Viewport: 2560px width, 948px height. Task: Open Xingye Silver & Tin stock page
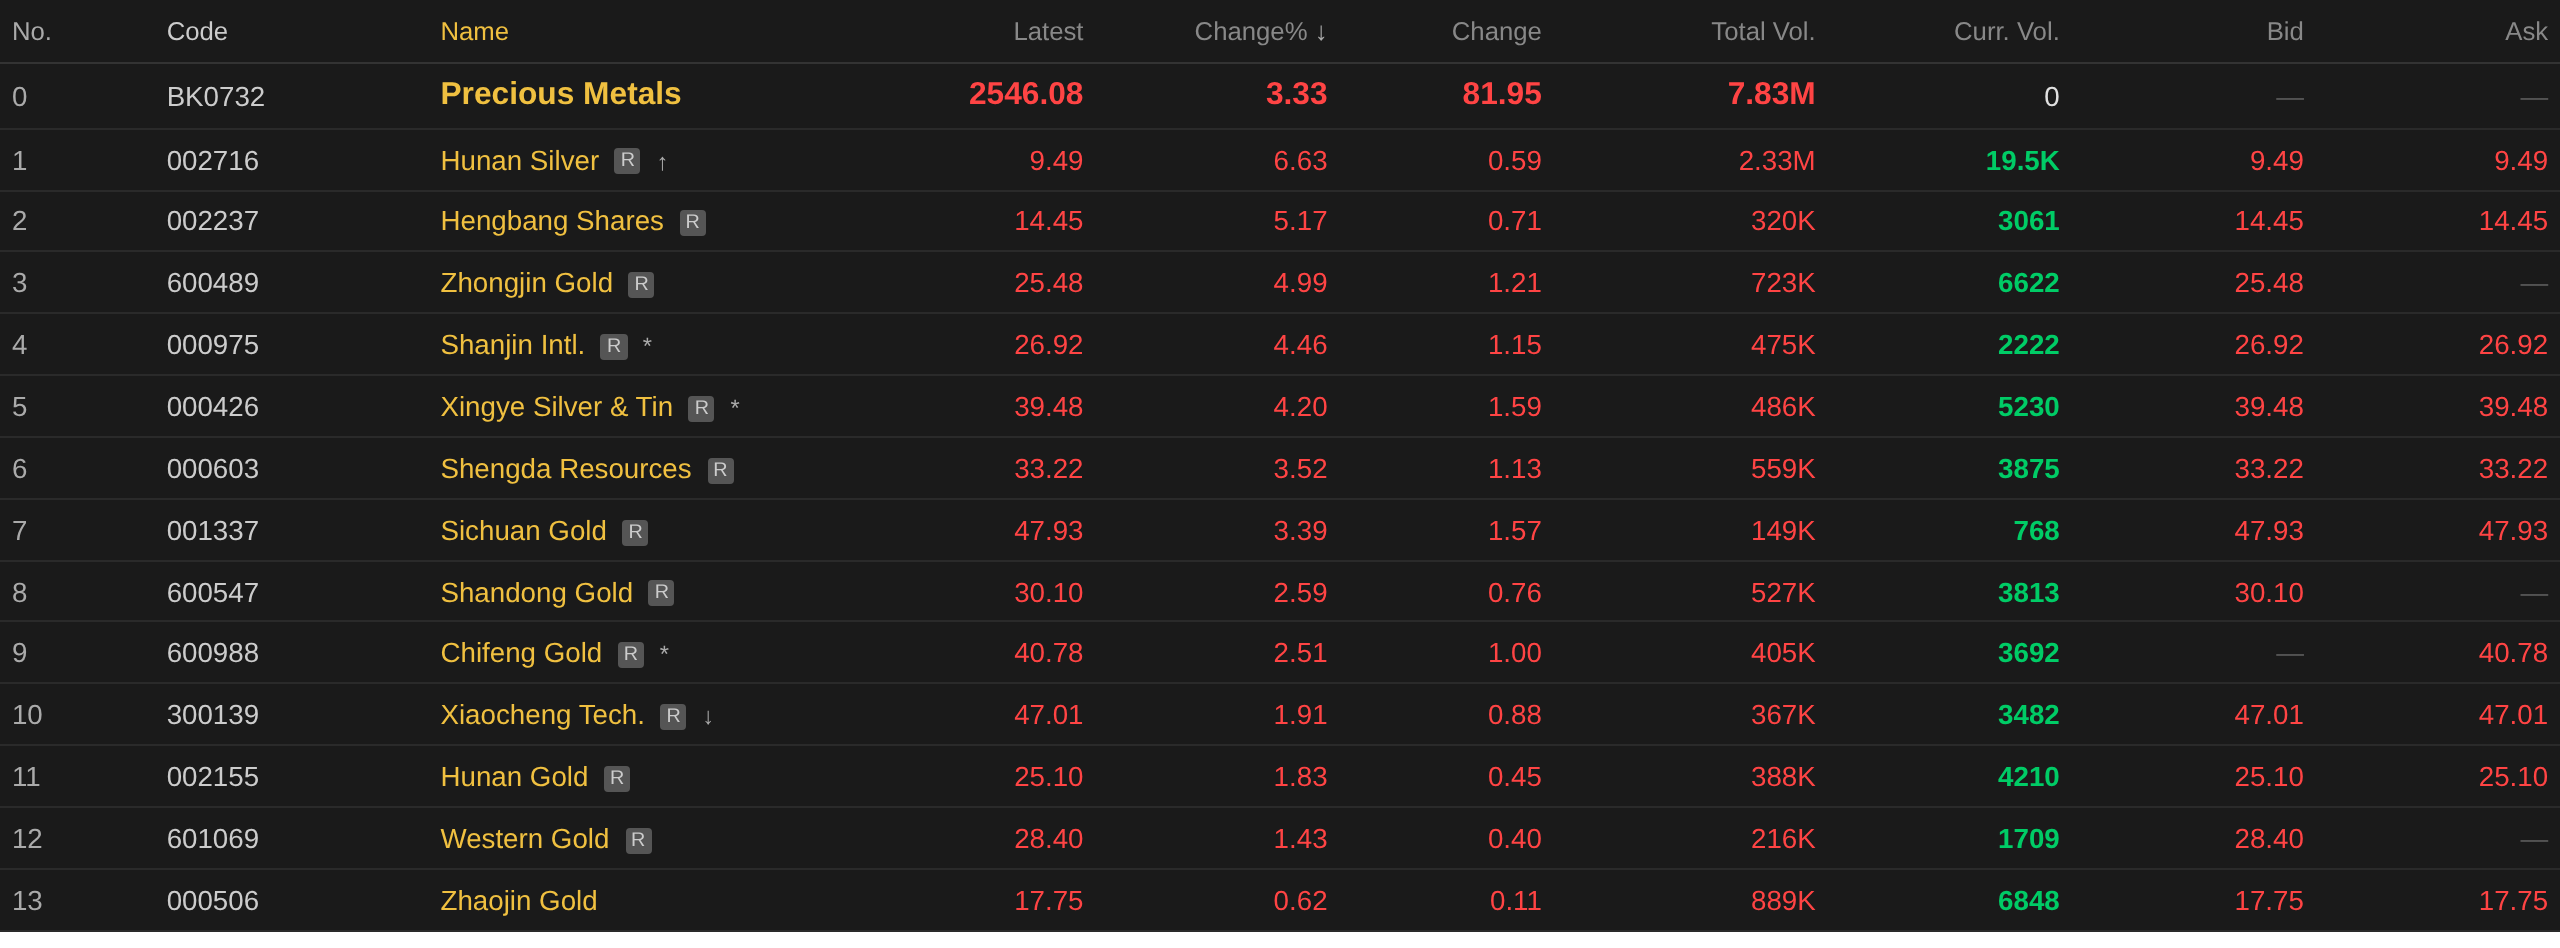tap(556, 407)
